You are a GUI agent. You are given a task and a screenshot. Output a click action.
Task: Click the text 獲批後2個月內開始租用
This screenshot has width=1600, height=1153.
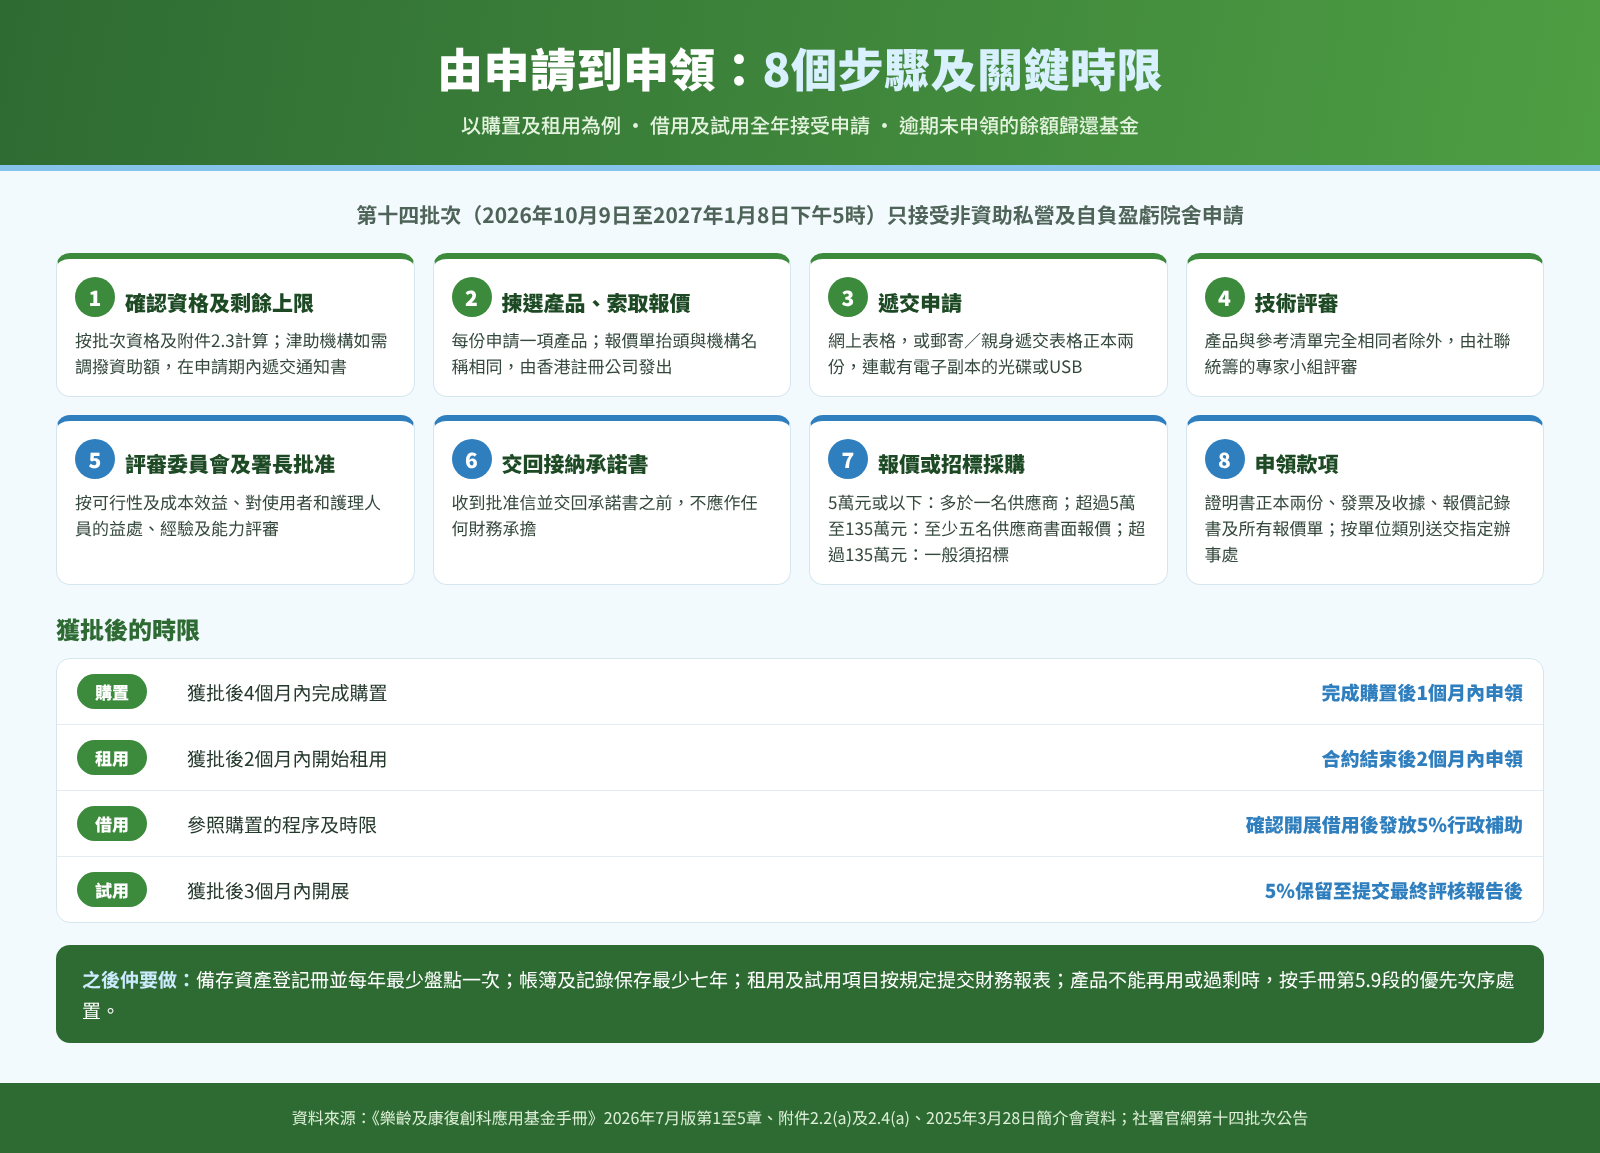click(287, 759)
